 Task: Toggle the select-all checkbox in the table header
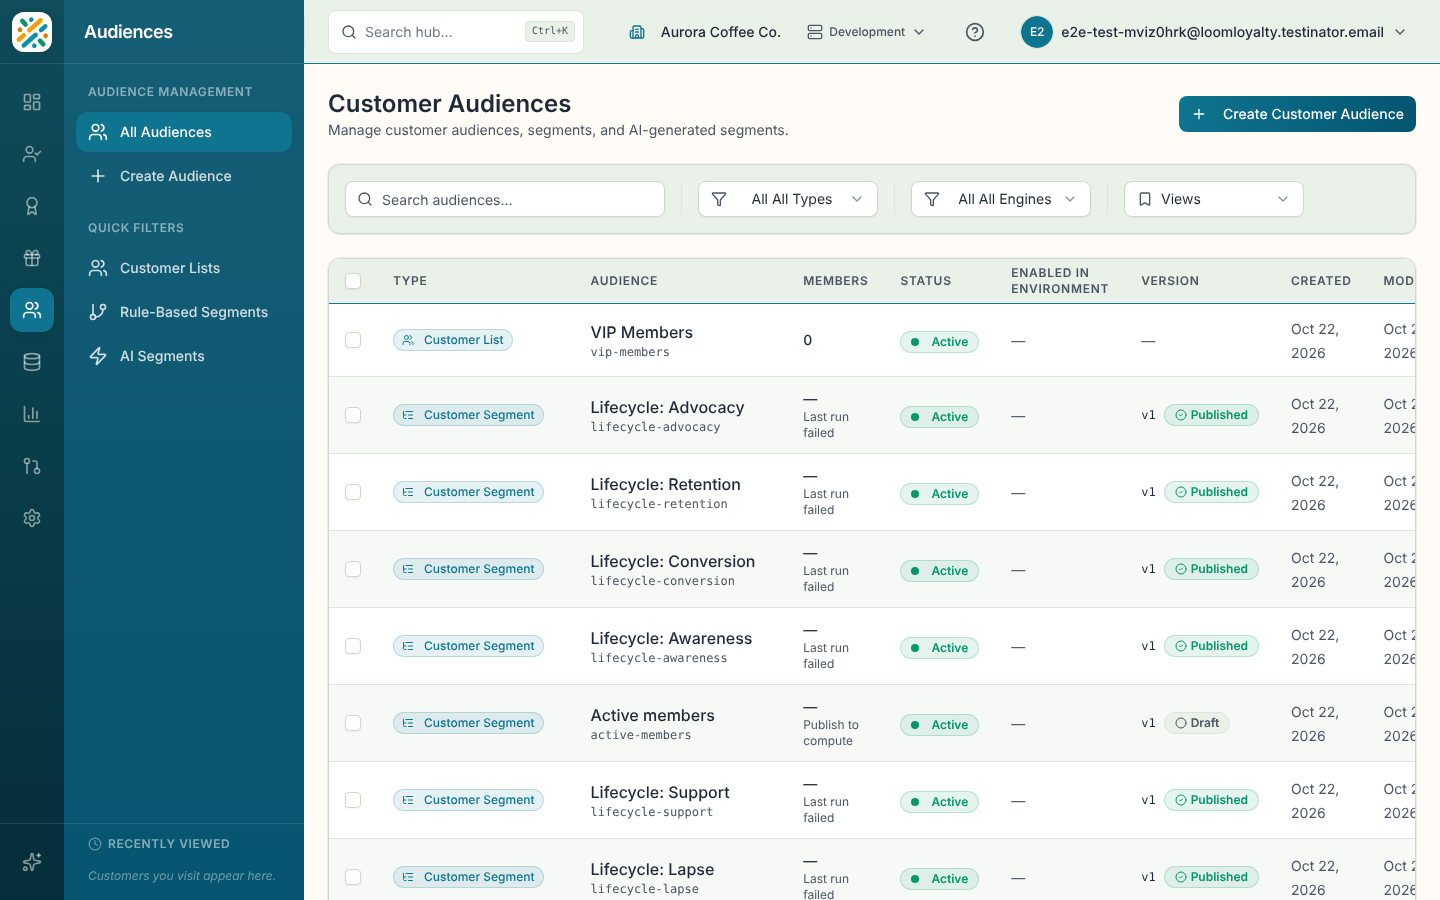353,281
